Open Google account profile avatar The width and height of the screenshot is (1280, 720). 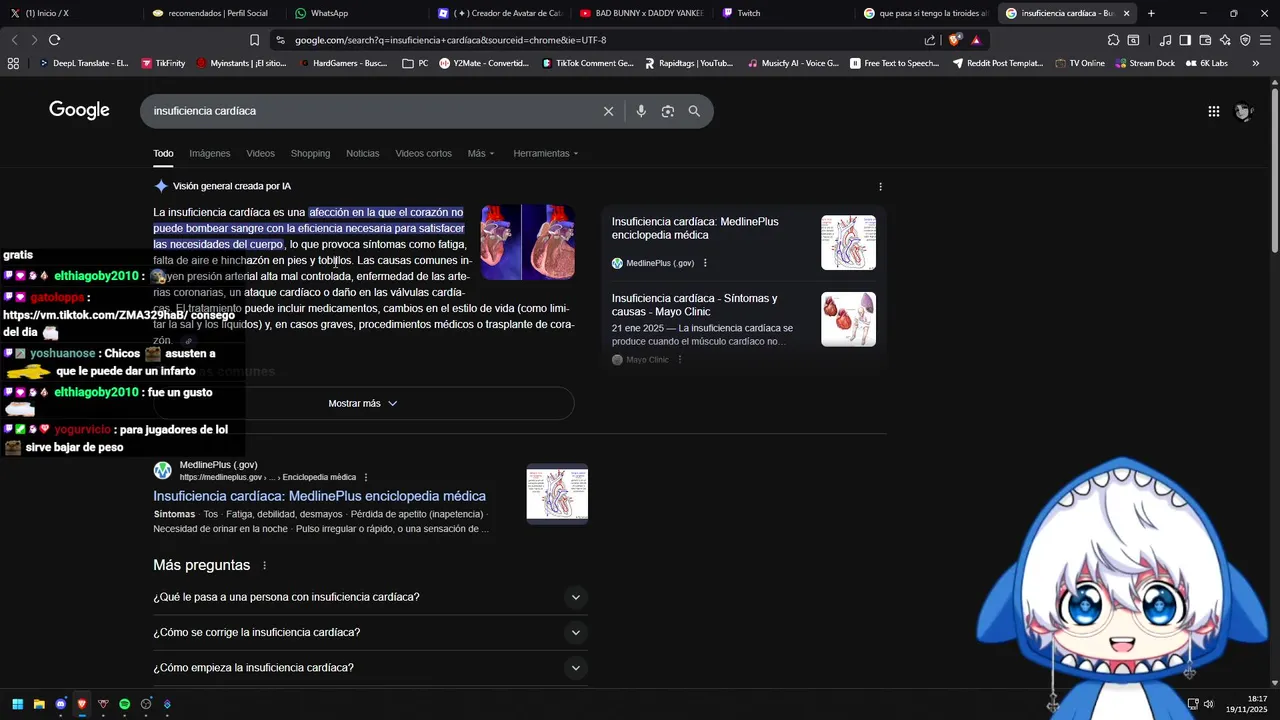click(x=1244, y=112)
